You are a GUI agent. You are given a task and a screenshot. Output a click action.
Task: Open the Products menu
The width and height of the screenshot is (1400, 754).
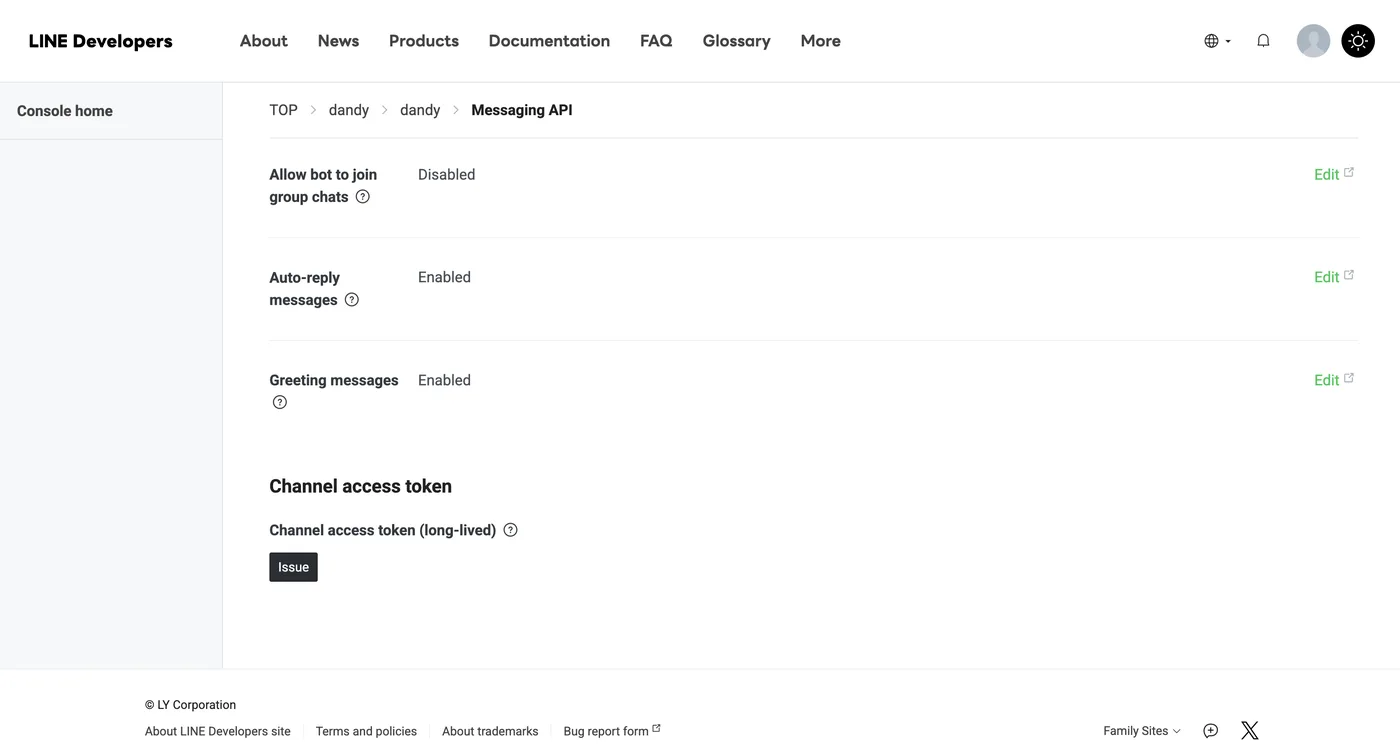[424, 41]
